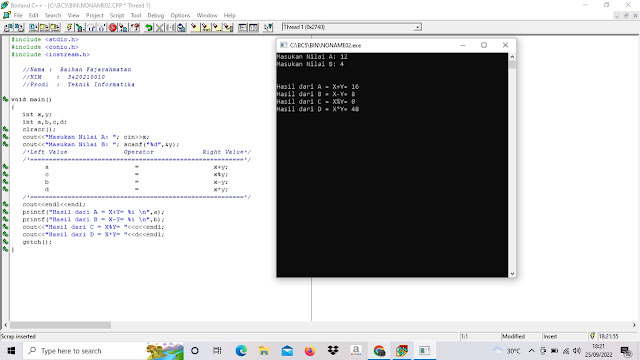Click the first toolbar icon at far left
640x360 pixels.
point(8,27)
